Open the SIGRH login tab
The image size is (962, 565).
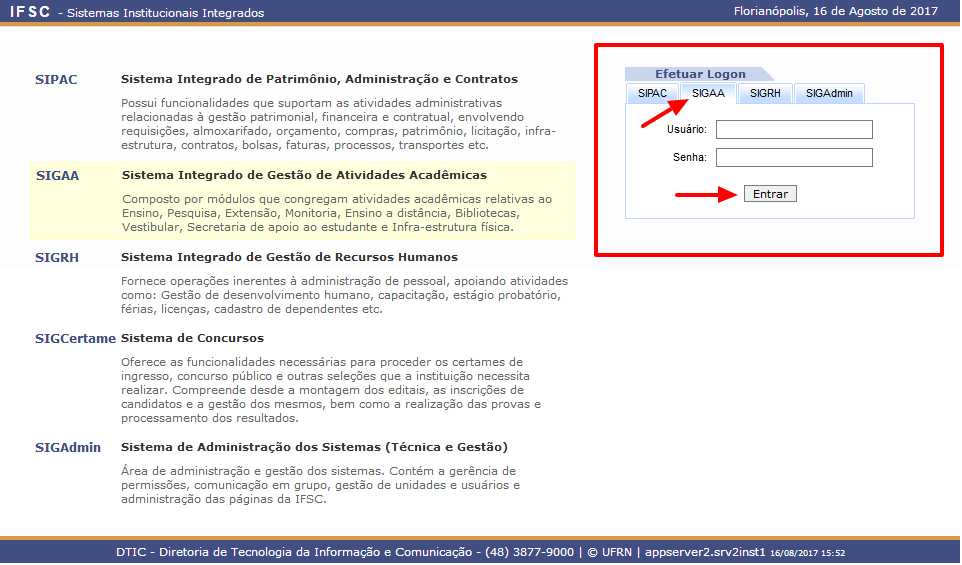765,93
